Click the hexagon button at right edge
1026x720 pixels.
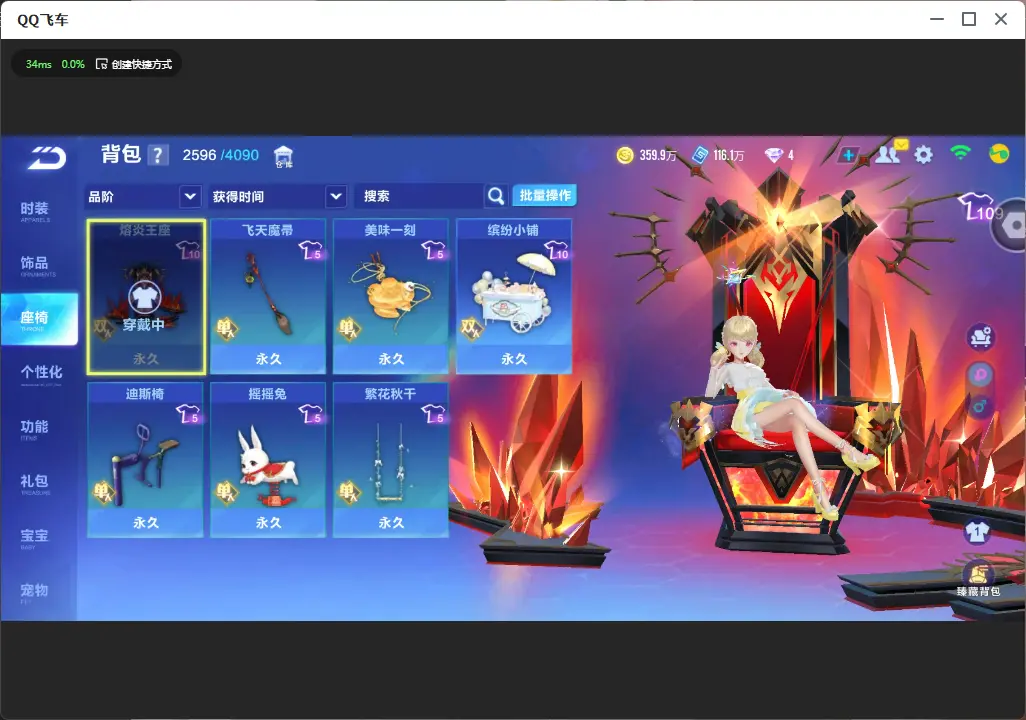coord(1011,226)
